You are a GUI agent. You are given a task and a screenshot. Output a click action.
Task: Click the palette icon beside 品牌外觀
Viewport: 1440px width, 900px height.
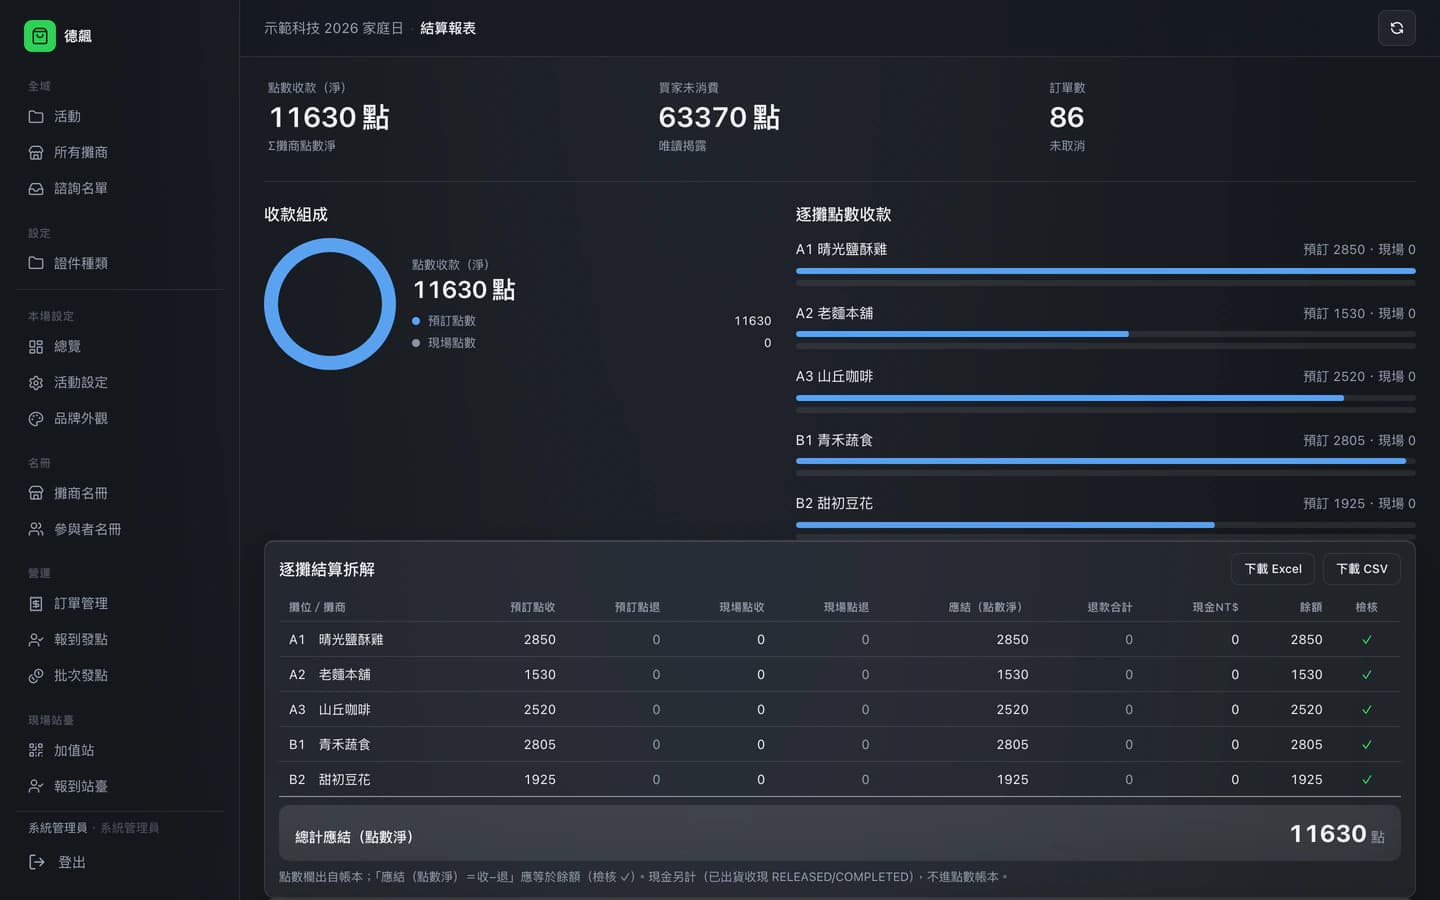point(36,419)
